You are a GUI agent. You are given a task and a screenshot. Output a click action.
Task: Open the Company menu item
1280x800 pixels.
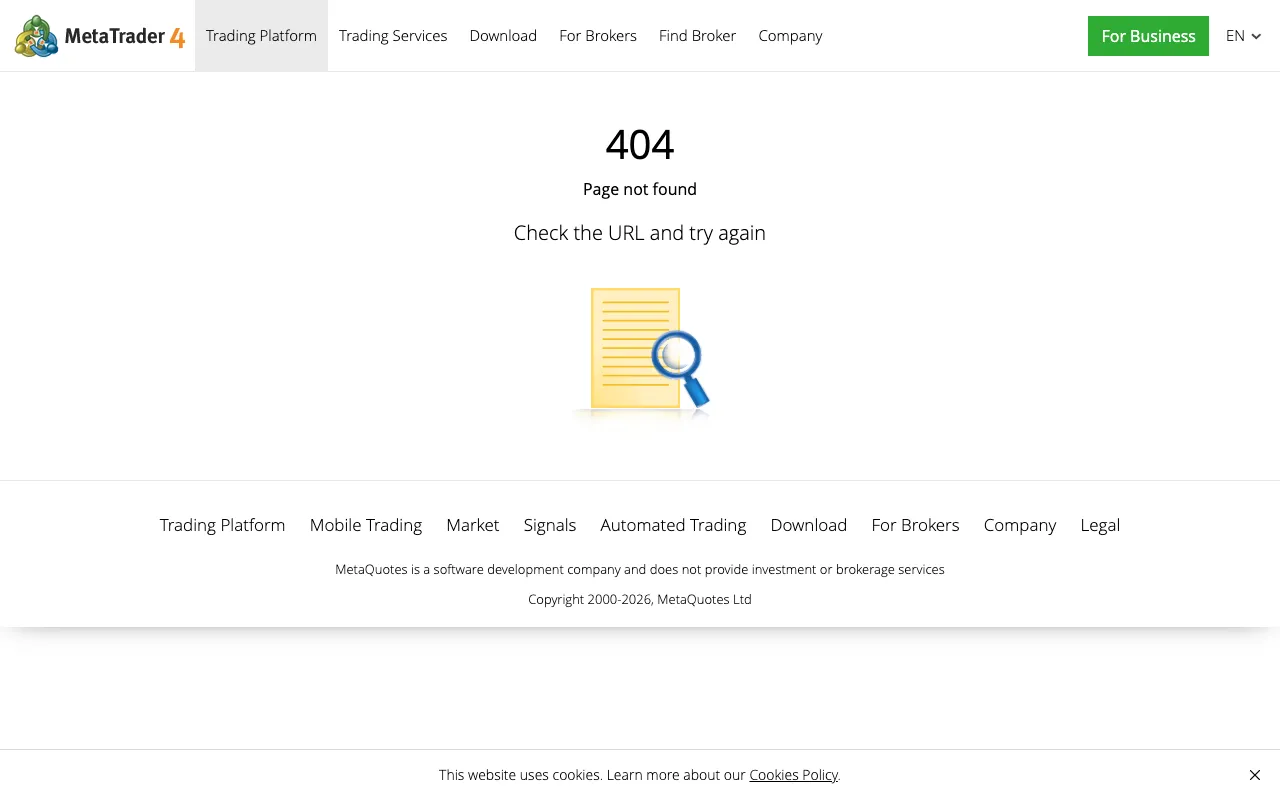click(x=790, y=35)
